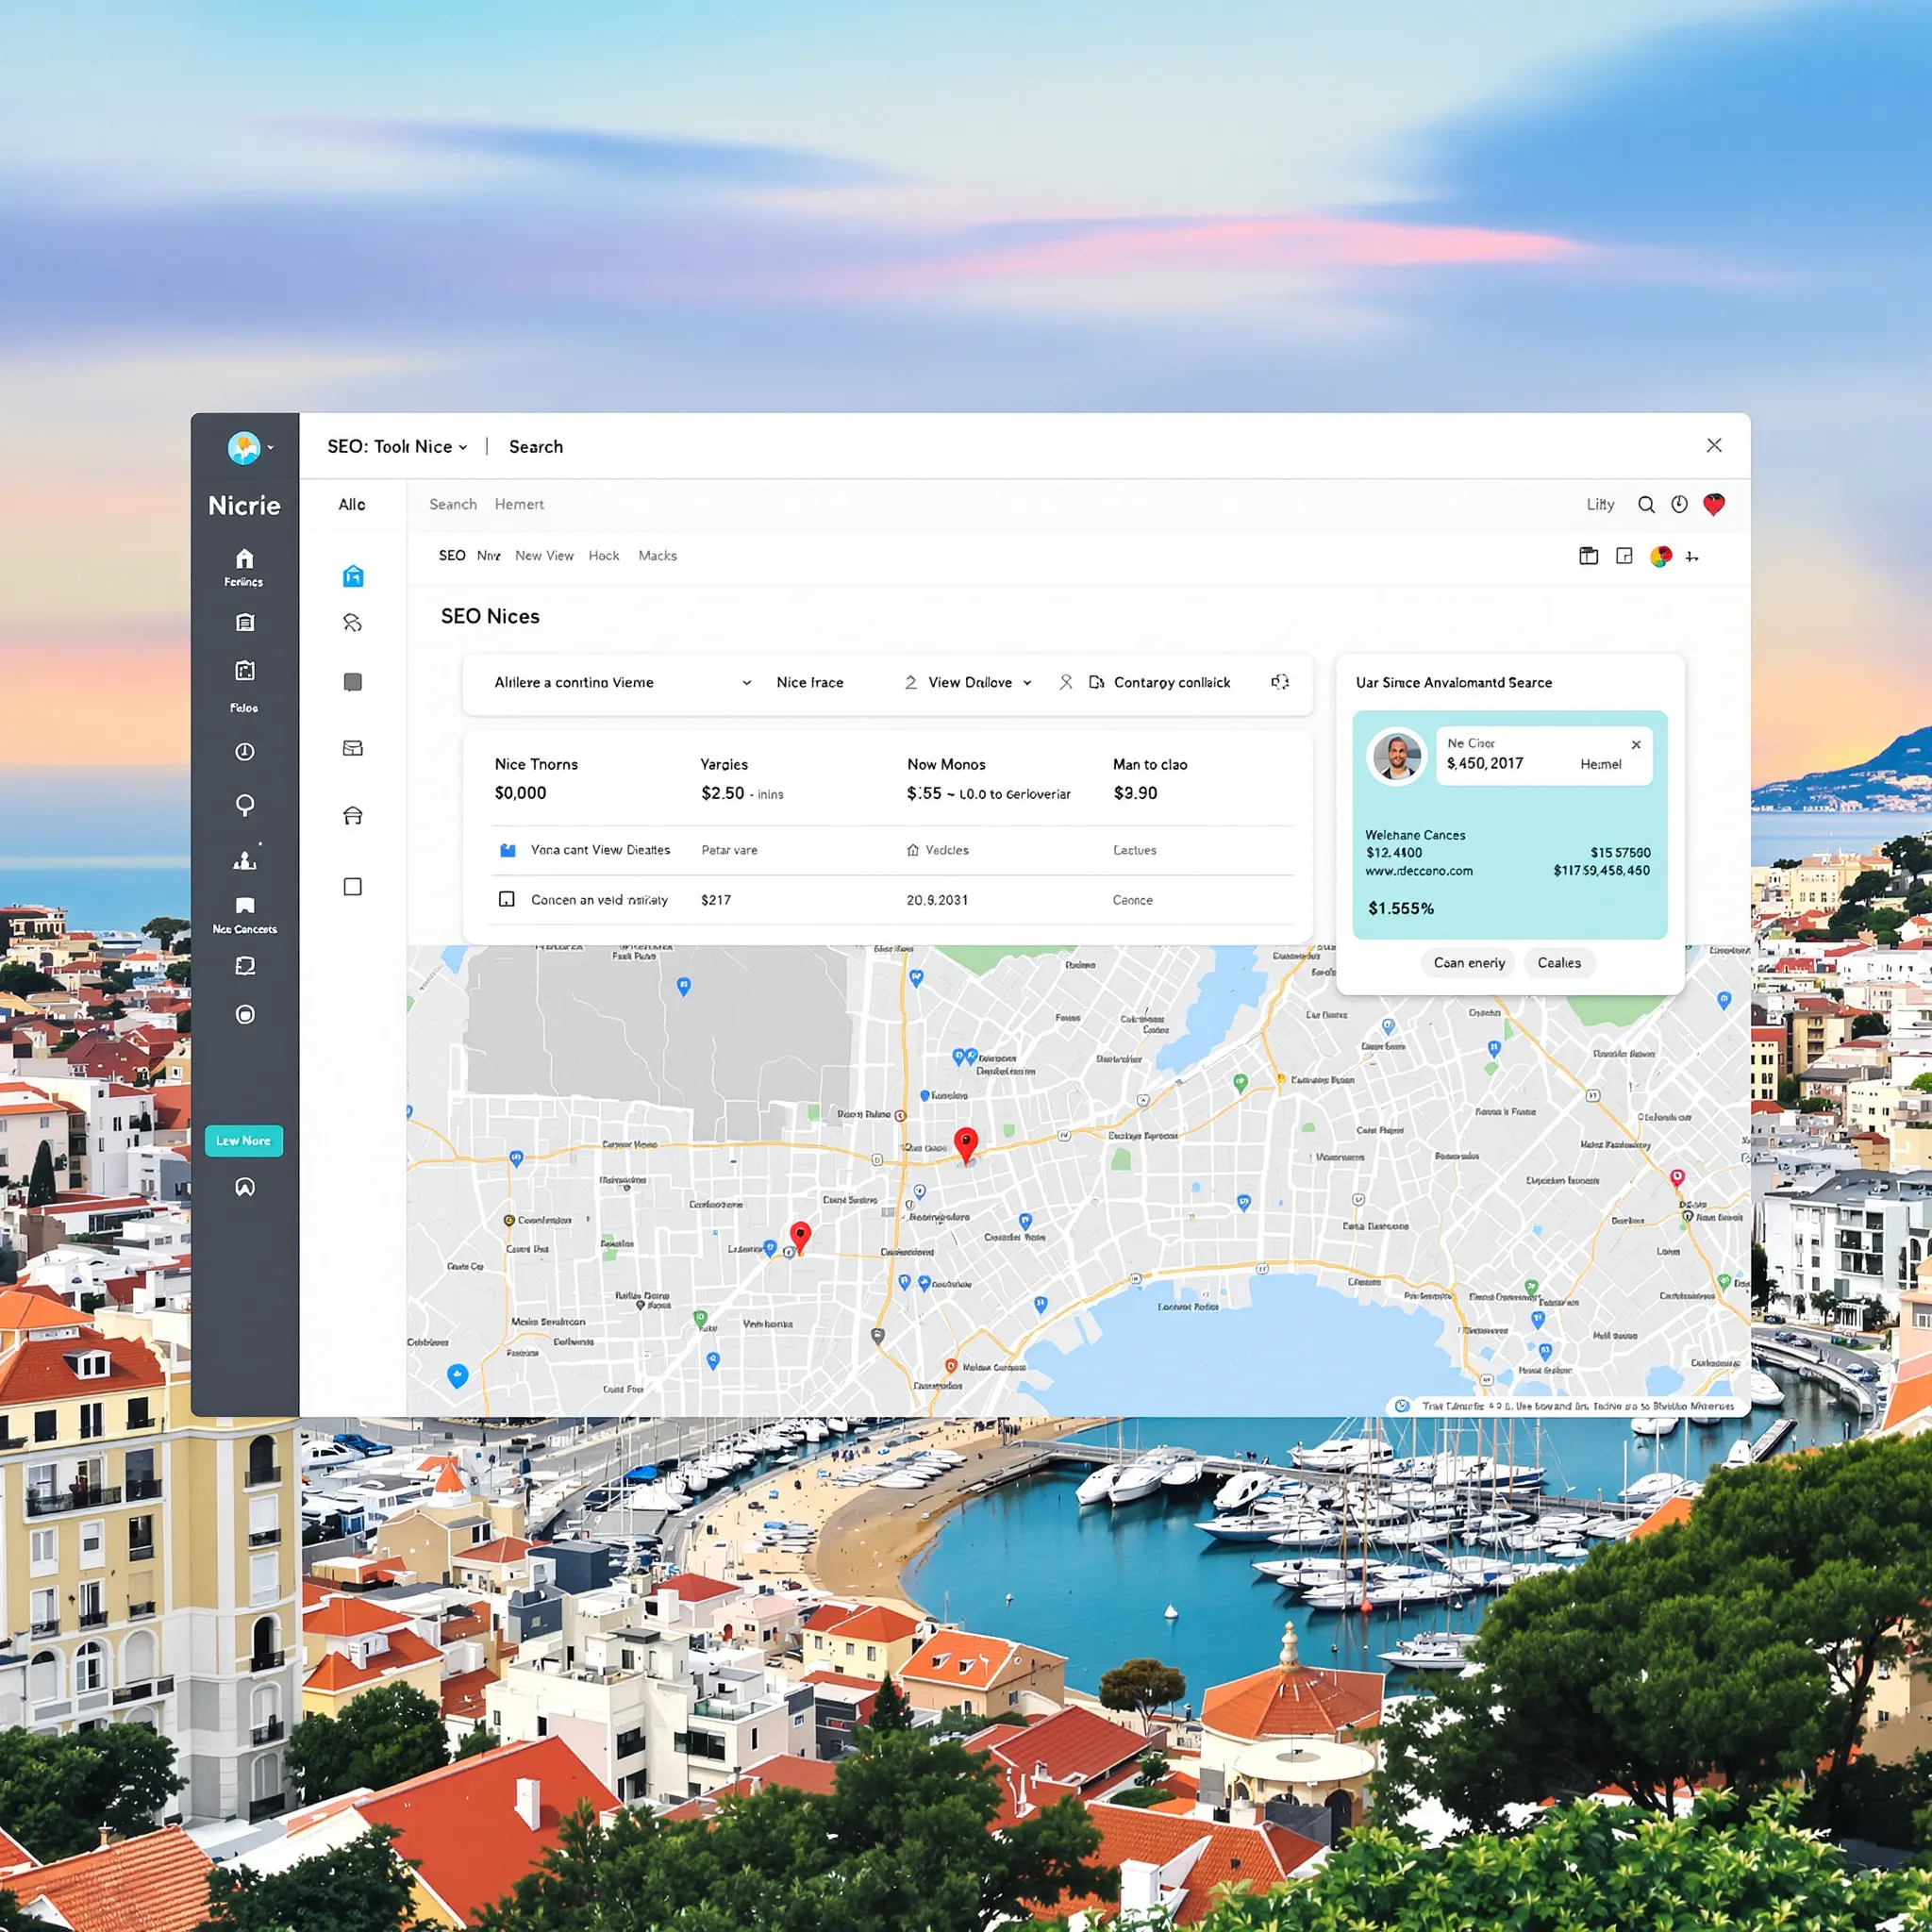This screenshot has width=1932, height=1932.
Task: Click the red heart icon in header
Action: pos(1714,505)
